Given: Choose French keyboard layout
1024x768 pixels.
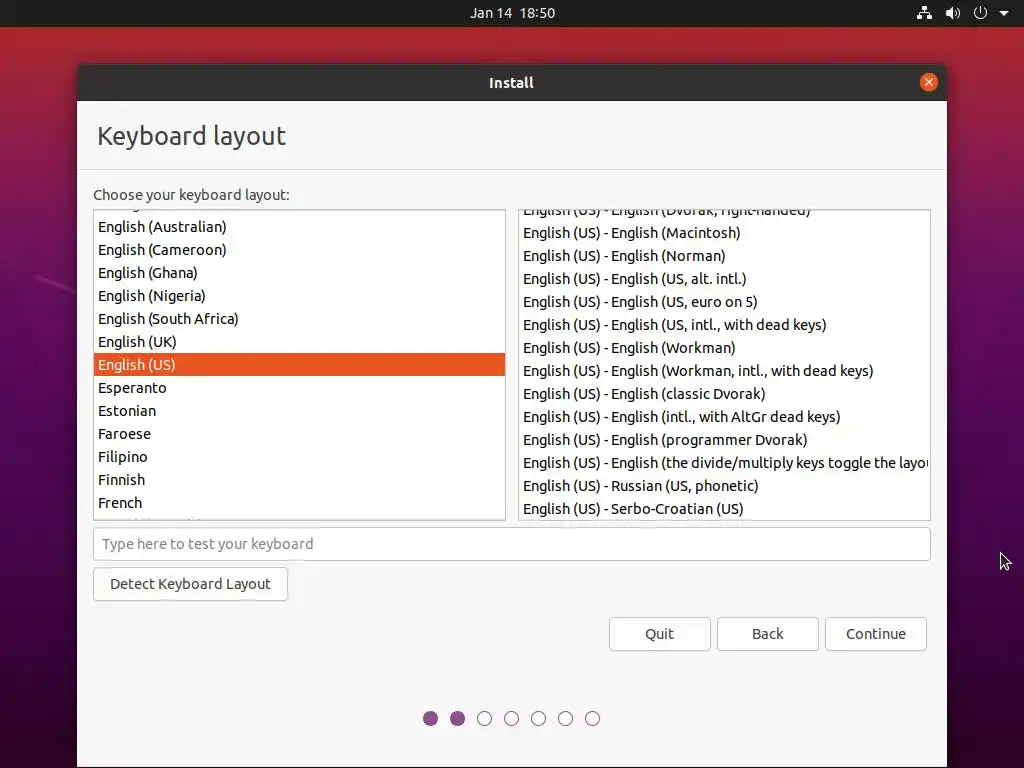Looking at the screenshot, I should pos(299,503).
